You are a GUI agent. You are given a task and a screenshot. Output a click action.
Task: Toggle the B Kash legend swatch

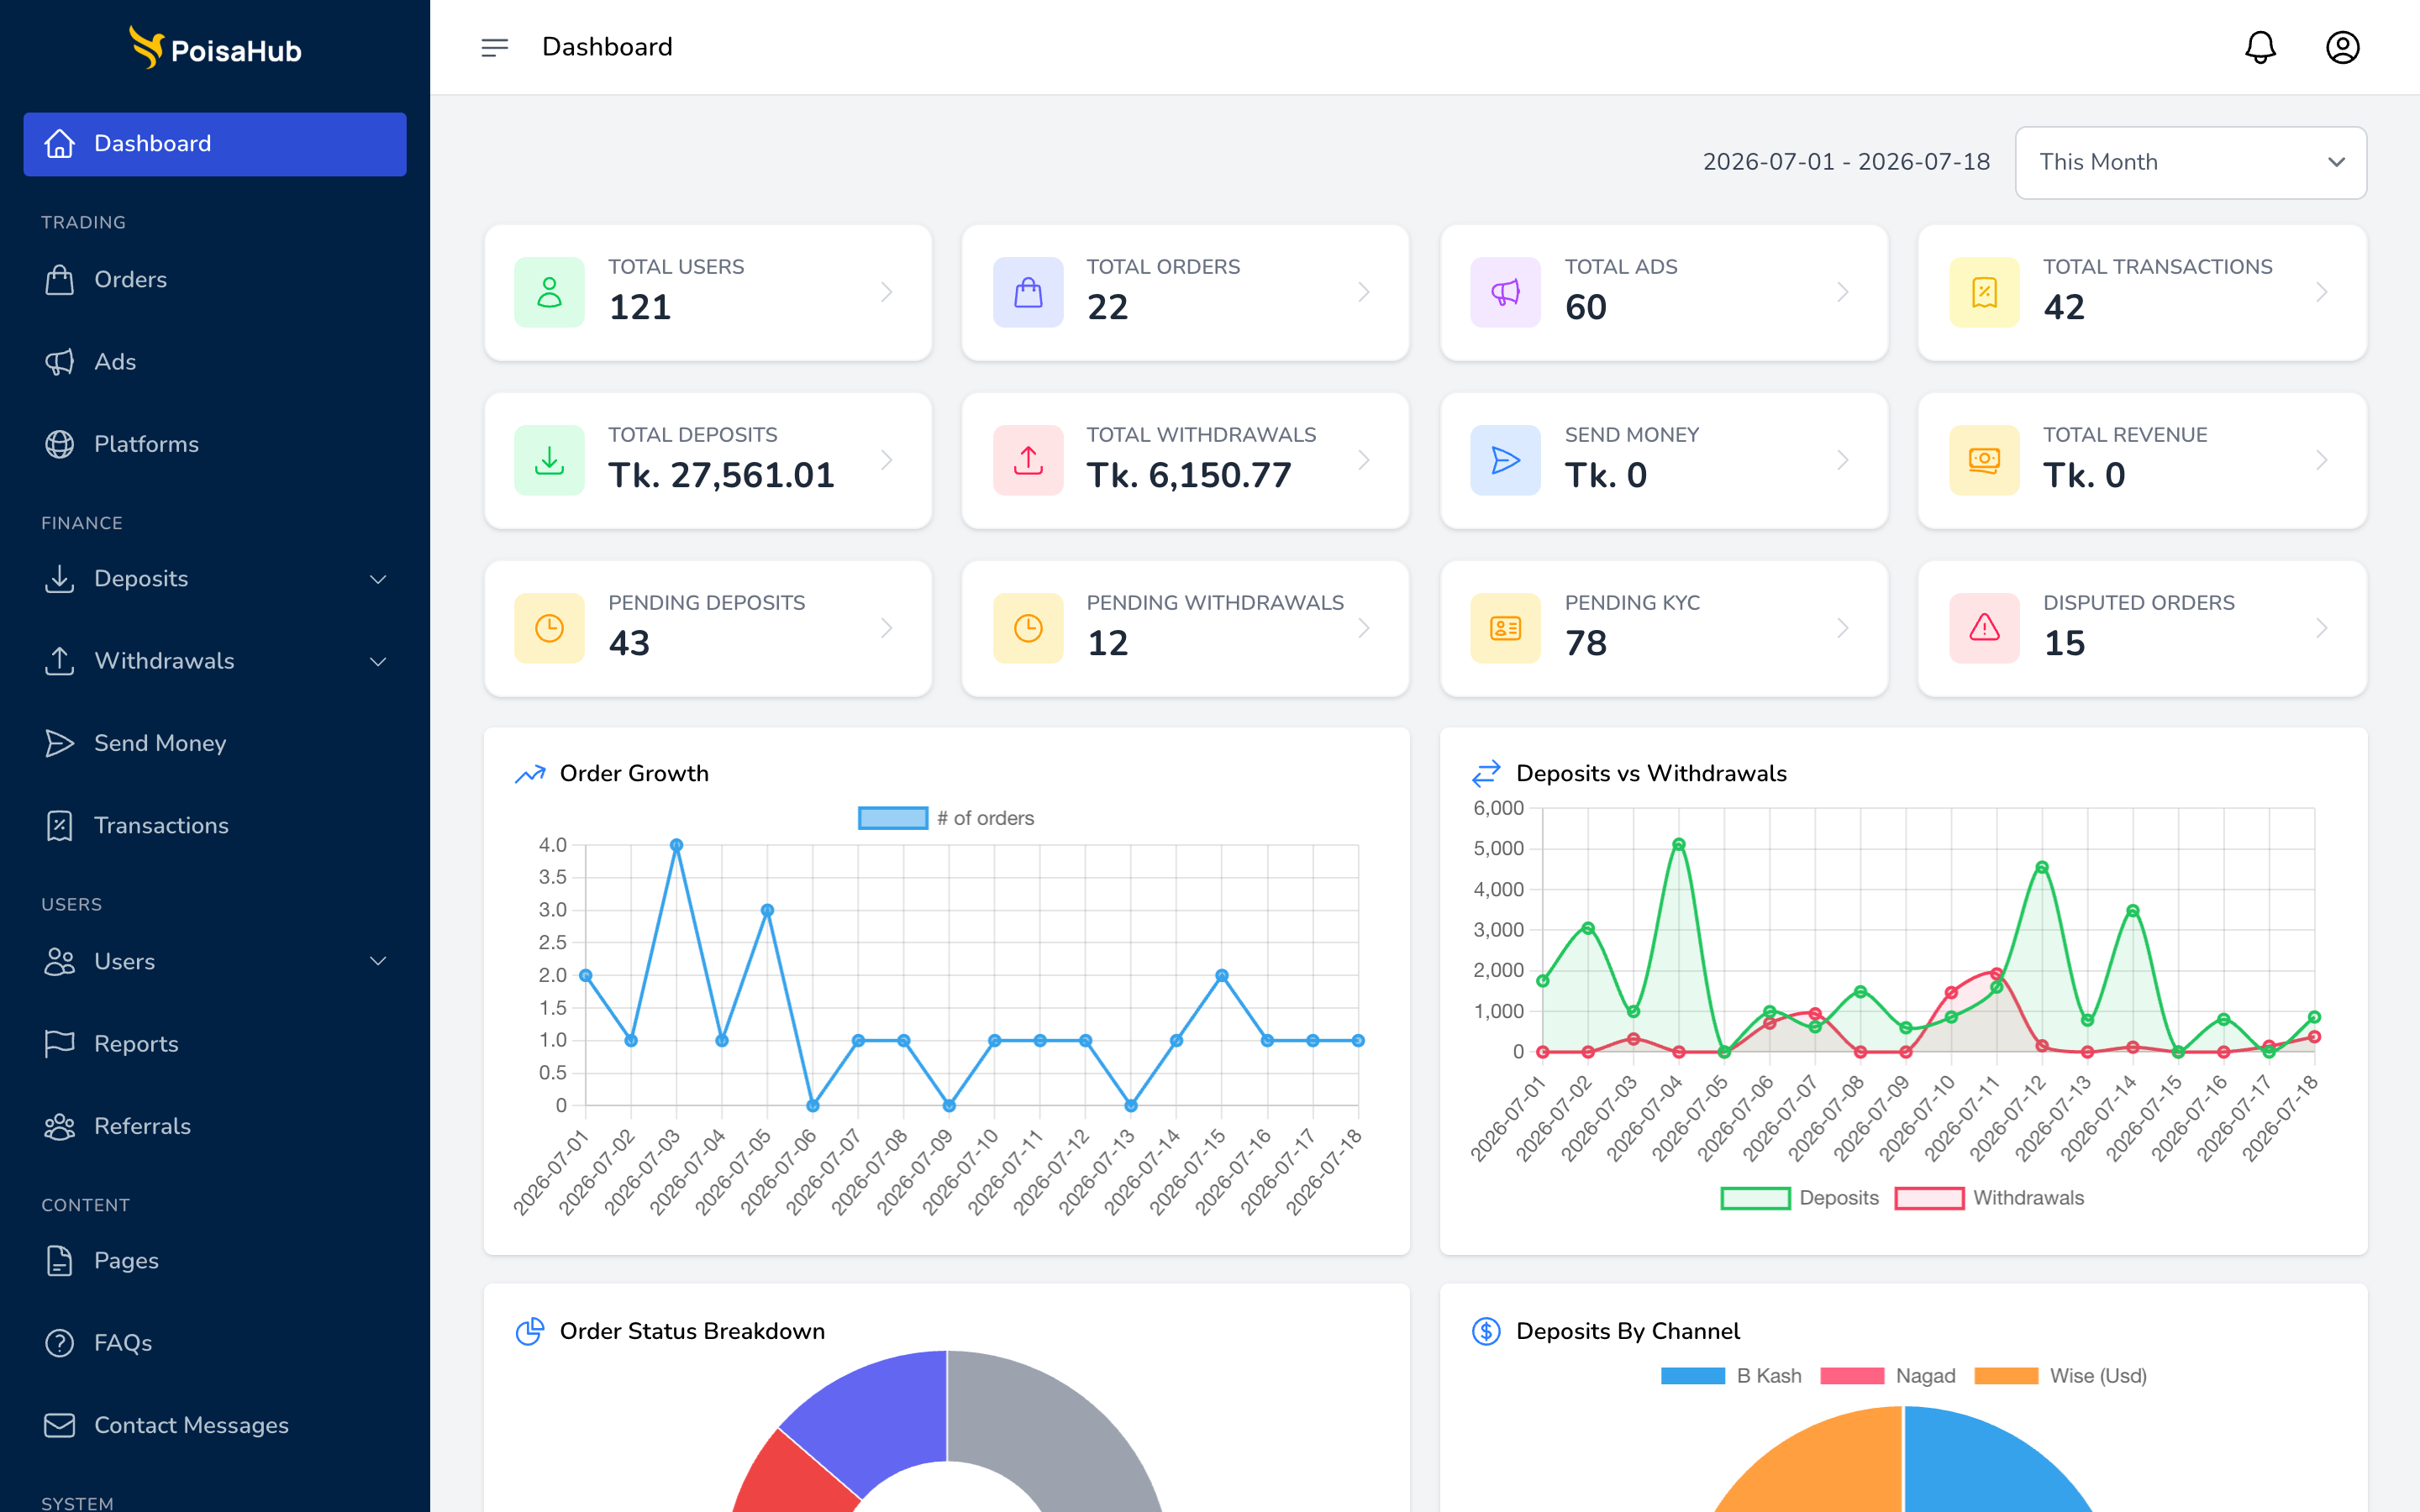point(1692,1376)
